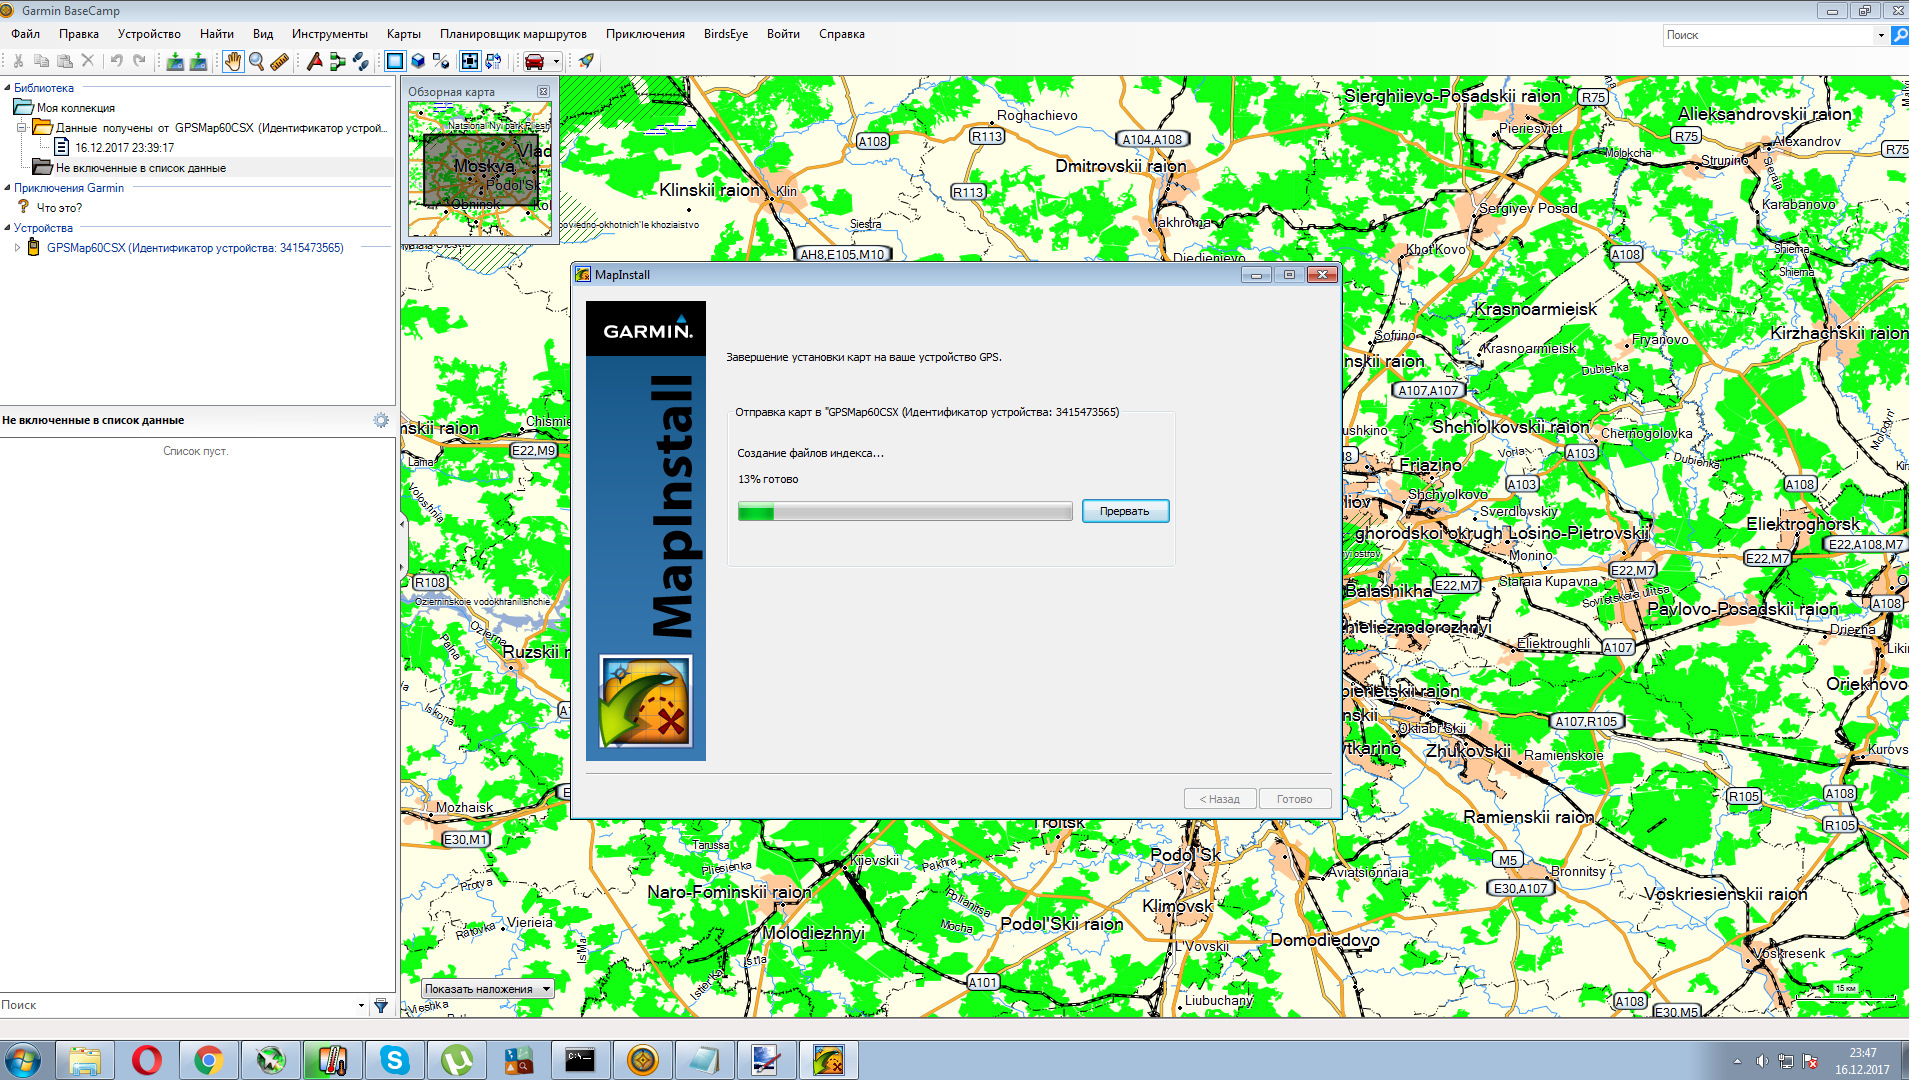Select the New Waypoint flag tool
Image resolution: width=1909 pixels, height=1080 pixels.
(314, 61)
